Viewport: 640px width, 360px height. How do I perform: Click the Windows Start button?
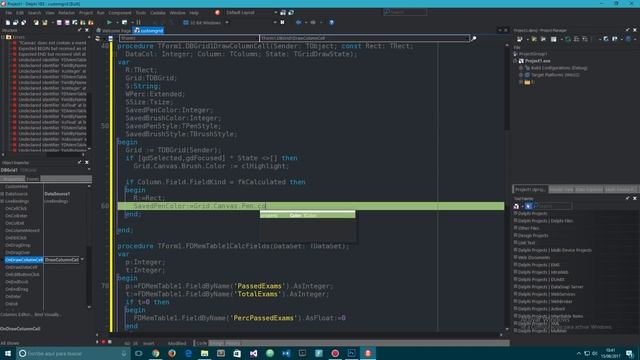[x=8, y=353]
